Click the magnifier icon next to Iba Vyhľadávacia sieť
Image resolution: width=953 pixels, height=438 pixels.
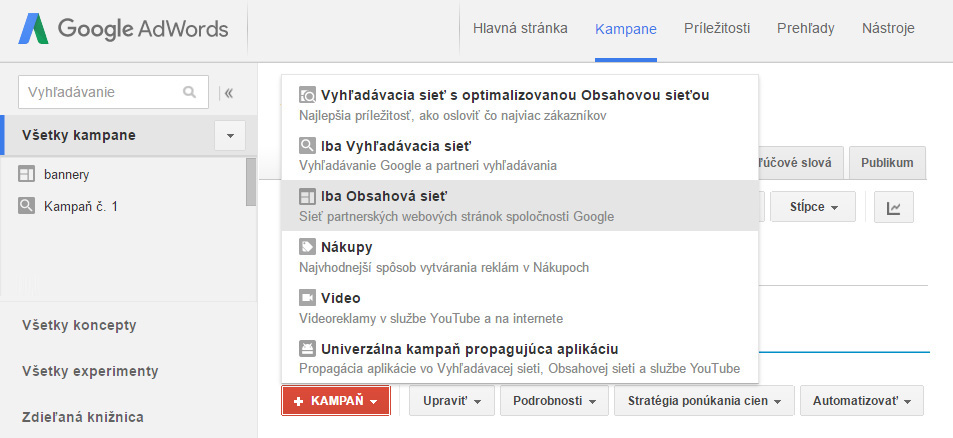[308, 146]
